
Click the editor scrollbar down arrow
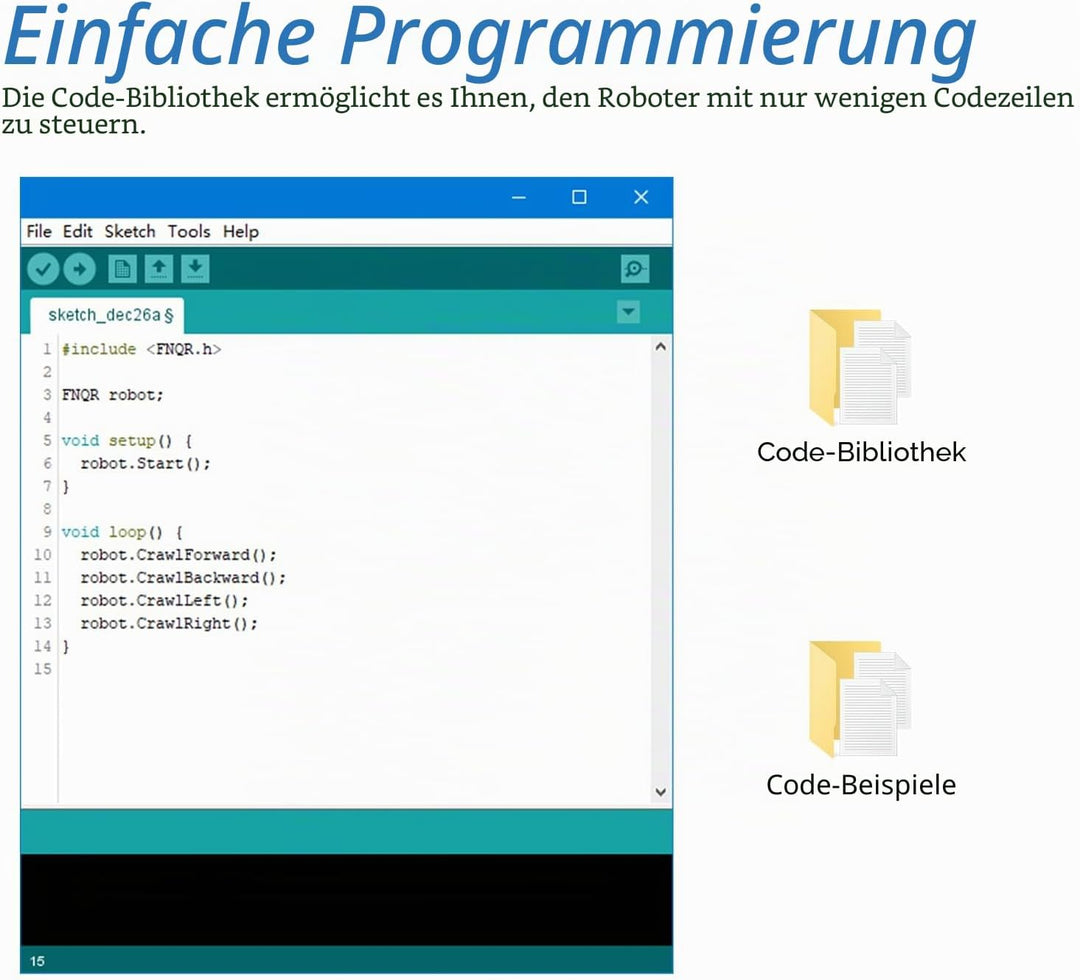pos(661,792)
